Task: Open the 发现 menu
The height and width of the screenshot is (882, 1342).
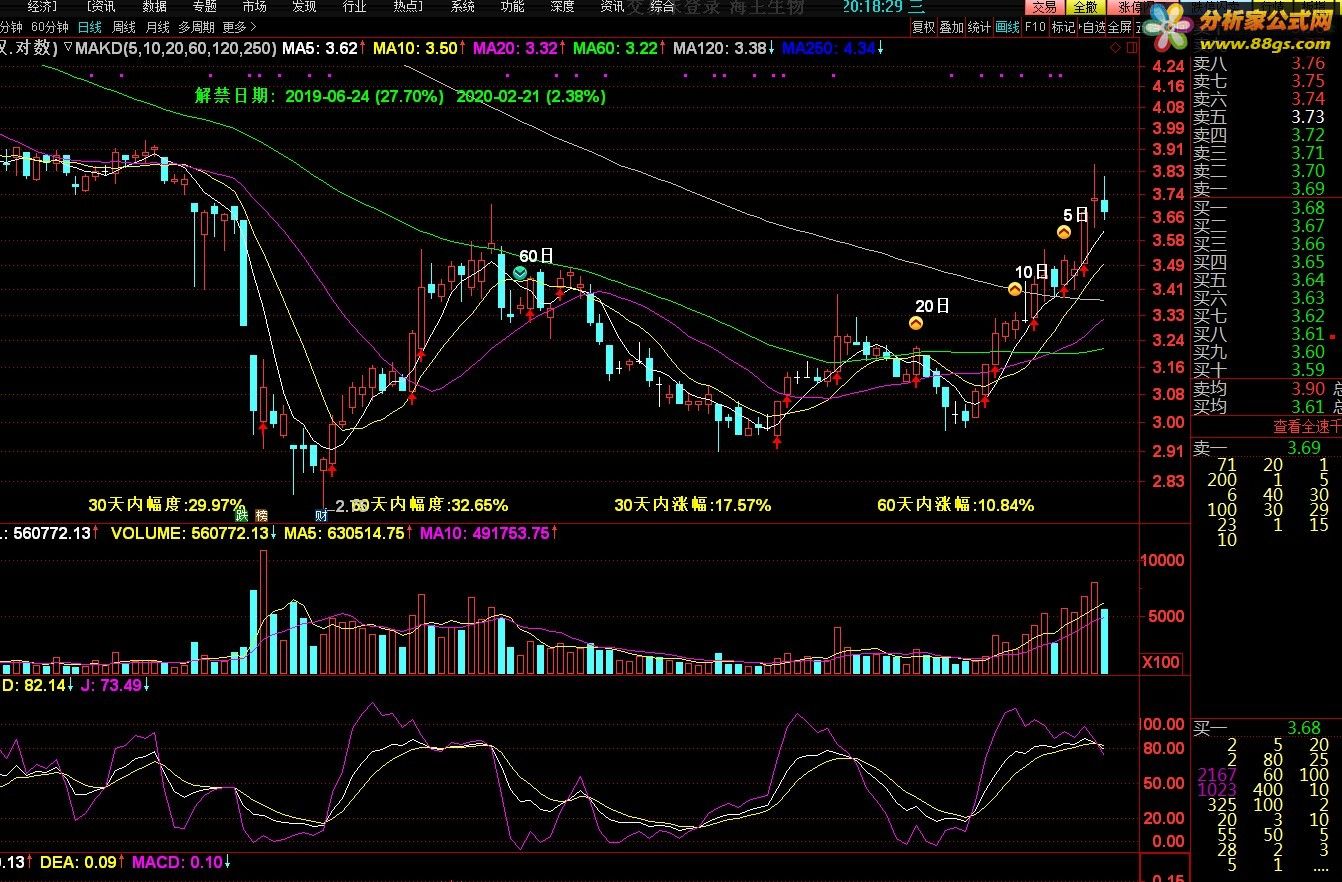Action: point(304,7)
